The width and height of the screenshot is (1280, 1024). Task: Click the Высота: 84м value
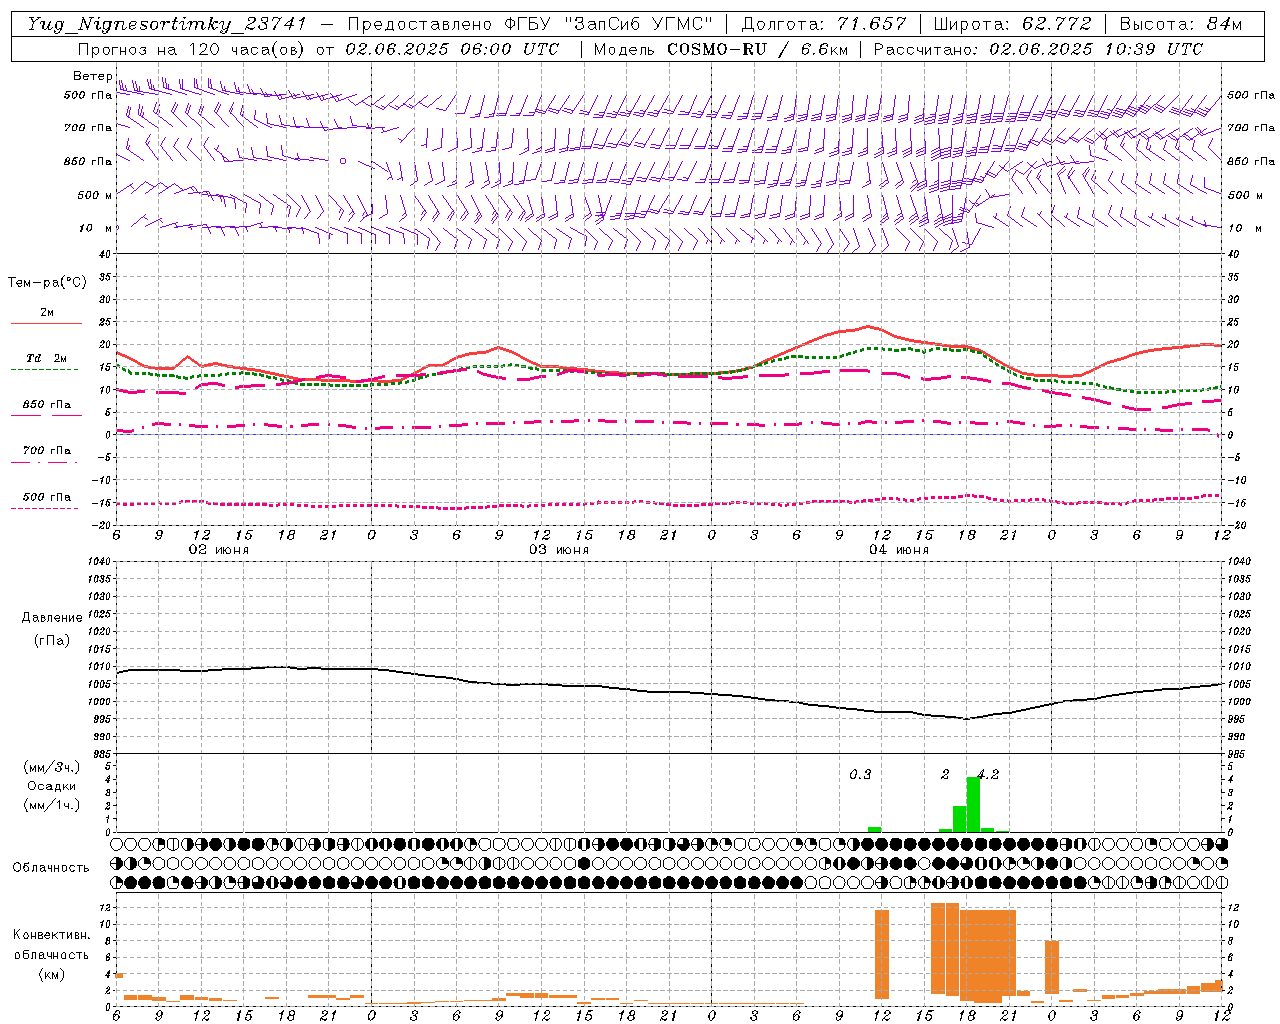click(x=1181, y=24)
